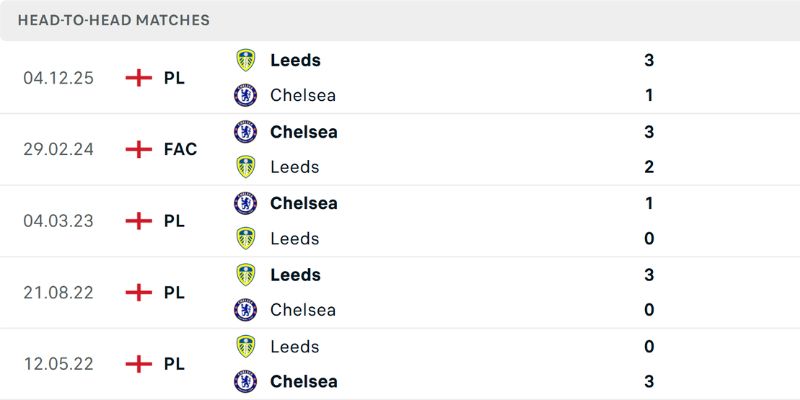Open the match dated 04.03.23

pyautogui.click(x=58, y=221)
